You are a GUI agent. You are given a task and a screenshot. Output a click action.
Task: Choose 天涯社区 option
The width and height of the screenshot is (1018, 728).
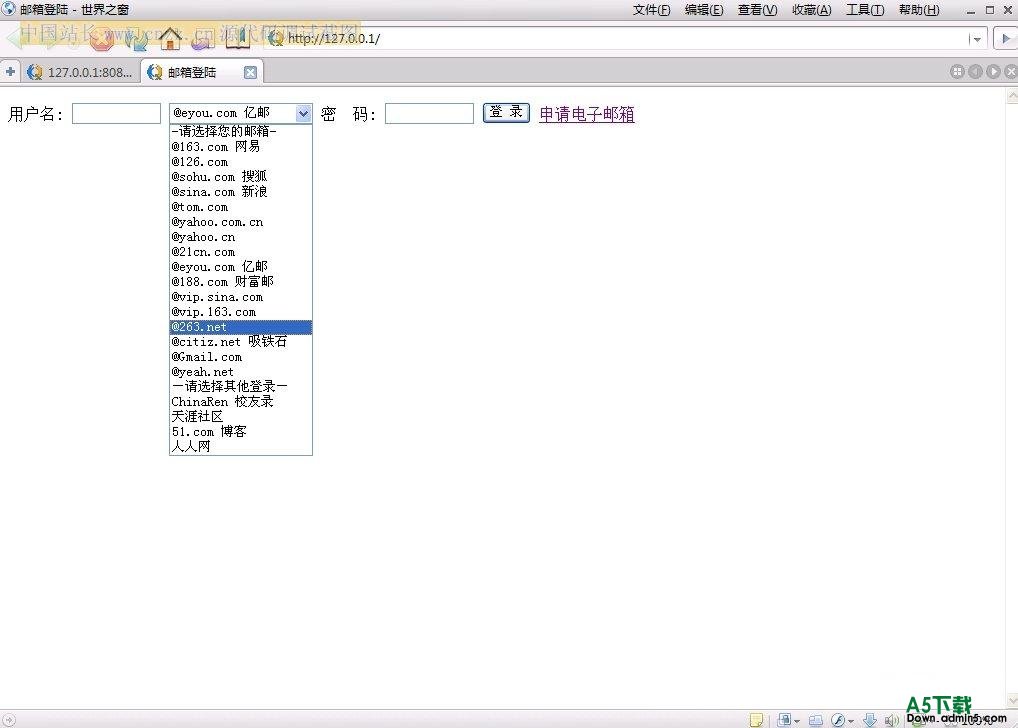click(241, 416)
